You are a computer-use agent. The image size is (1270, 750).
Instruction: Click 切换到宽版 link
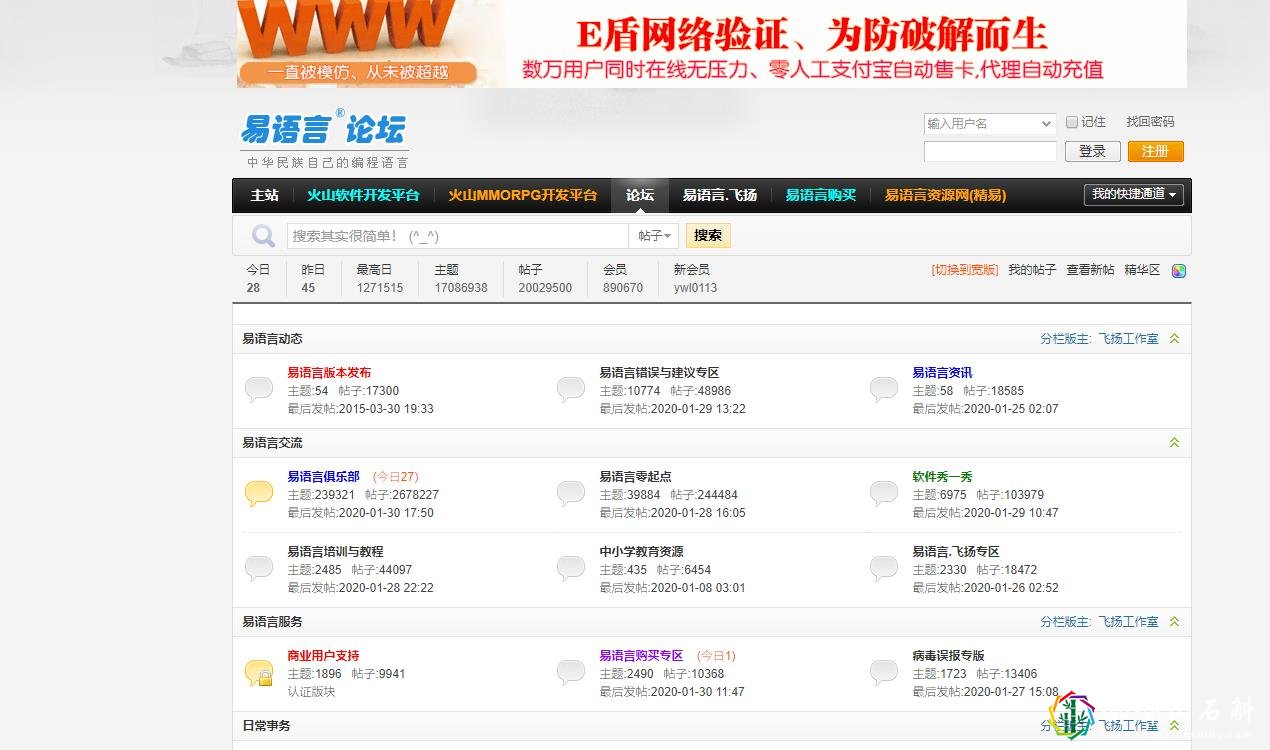[965, 270]
